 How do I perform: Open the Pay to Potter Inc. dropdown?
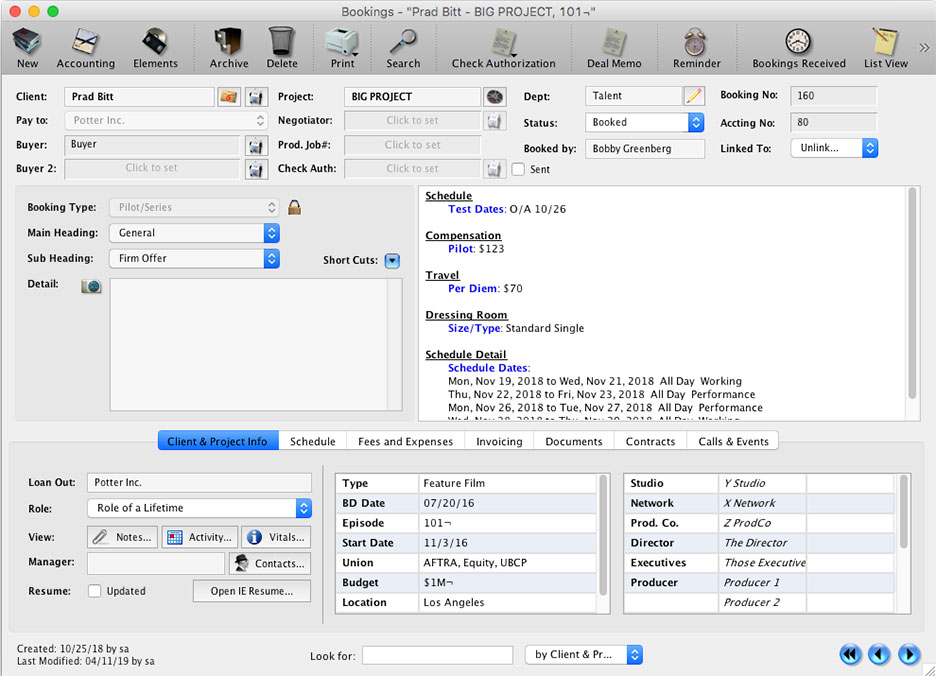(166, 121)
